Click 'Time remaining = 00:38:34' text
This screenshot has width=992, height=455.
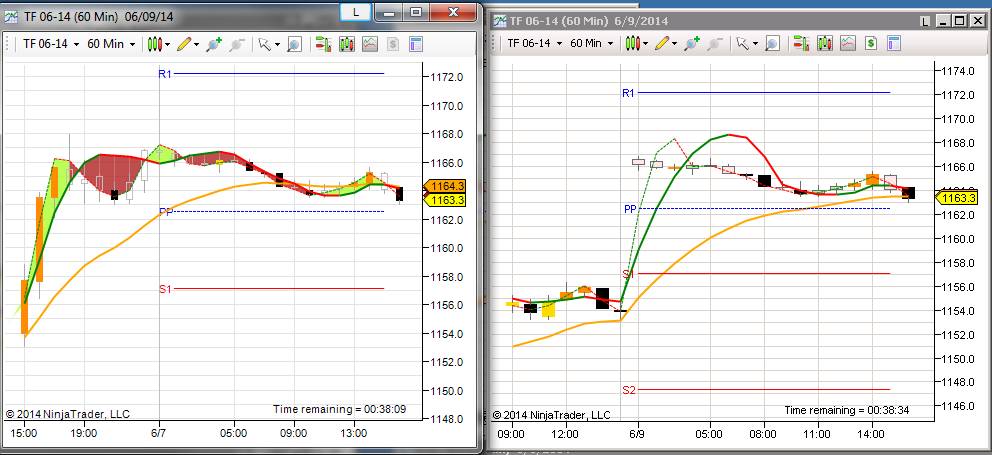click(846, 410)
